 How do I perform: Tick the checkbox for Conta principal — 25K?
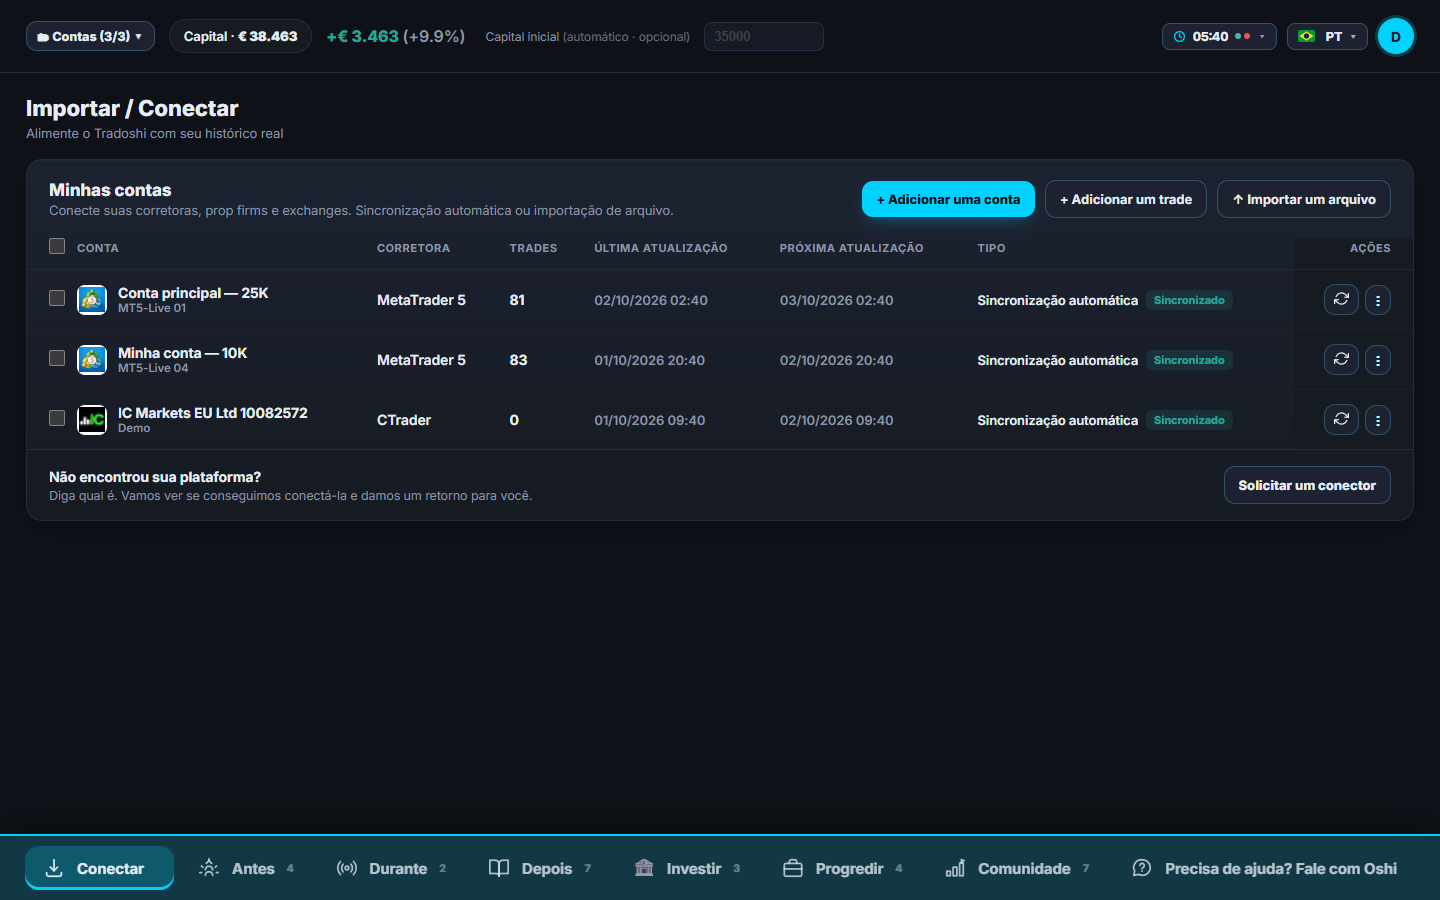(57, 298)
